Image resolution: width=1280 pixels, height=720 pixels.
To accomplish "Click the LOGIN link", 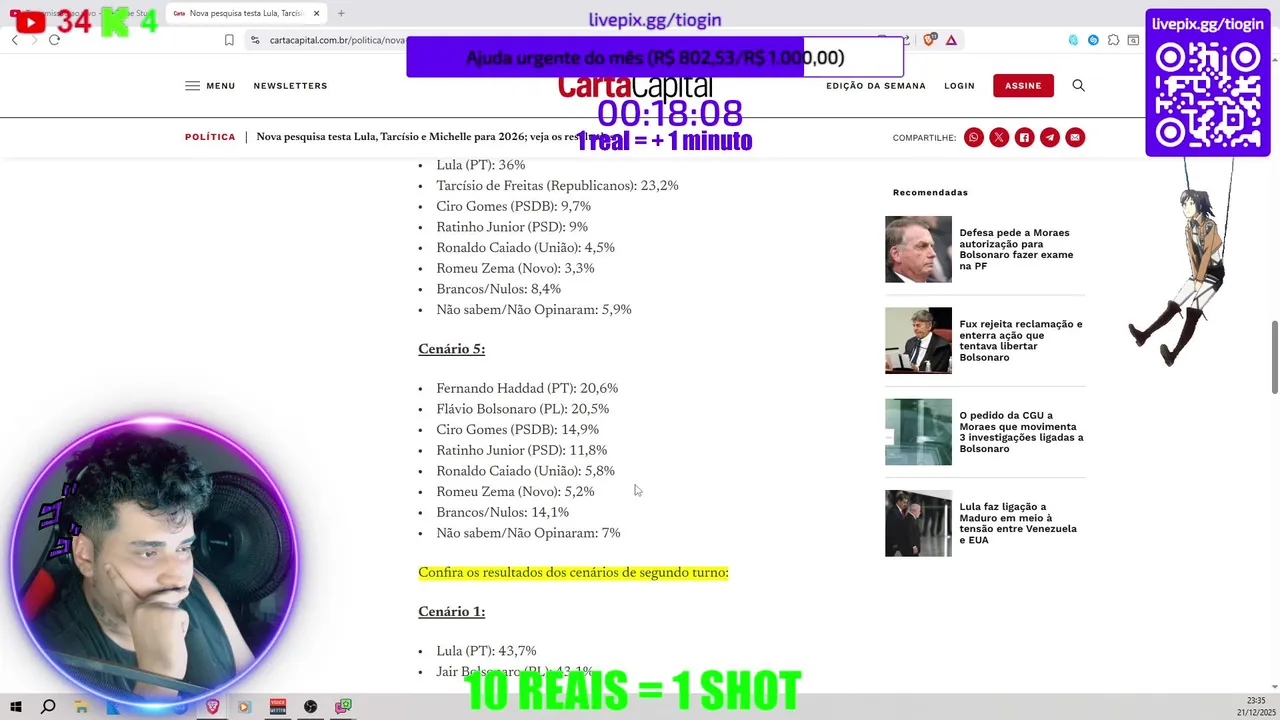I will pos(959,86).
